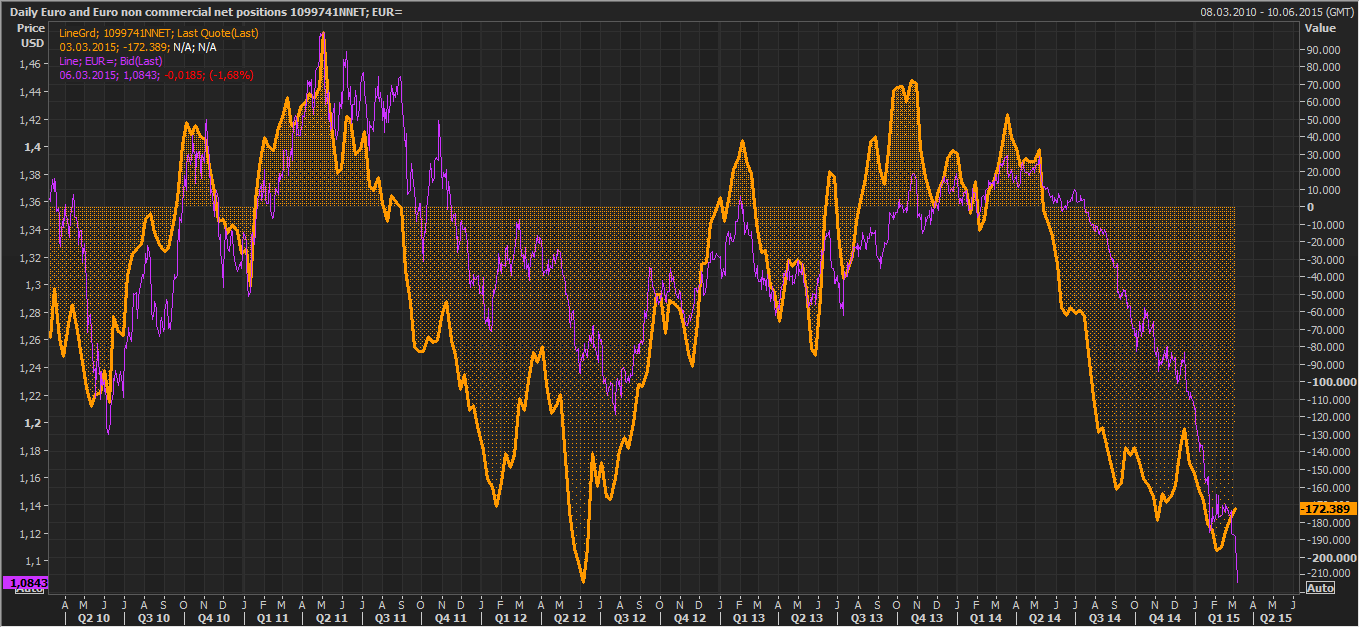Image resolution: width=1360 pixels, height=628 pixels.
Task: Click the Q4 10 quarter label
Action: (x=214, y=618)
